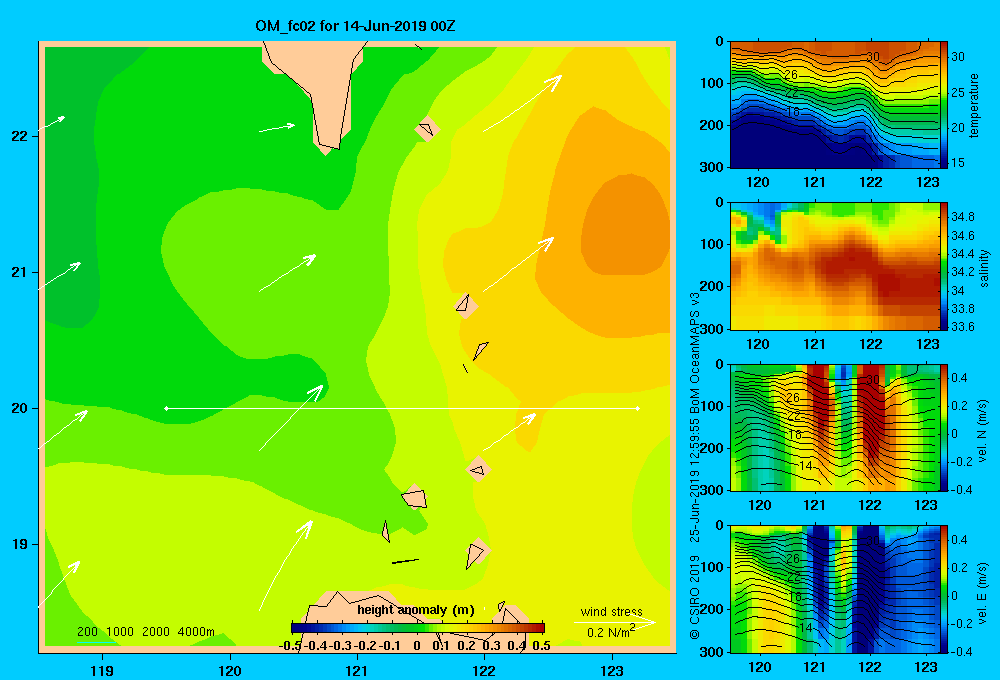The image size is (1000, 680).
Task: Click longitude label 121 on the salinity panel
Action: (x=814, y=344)
